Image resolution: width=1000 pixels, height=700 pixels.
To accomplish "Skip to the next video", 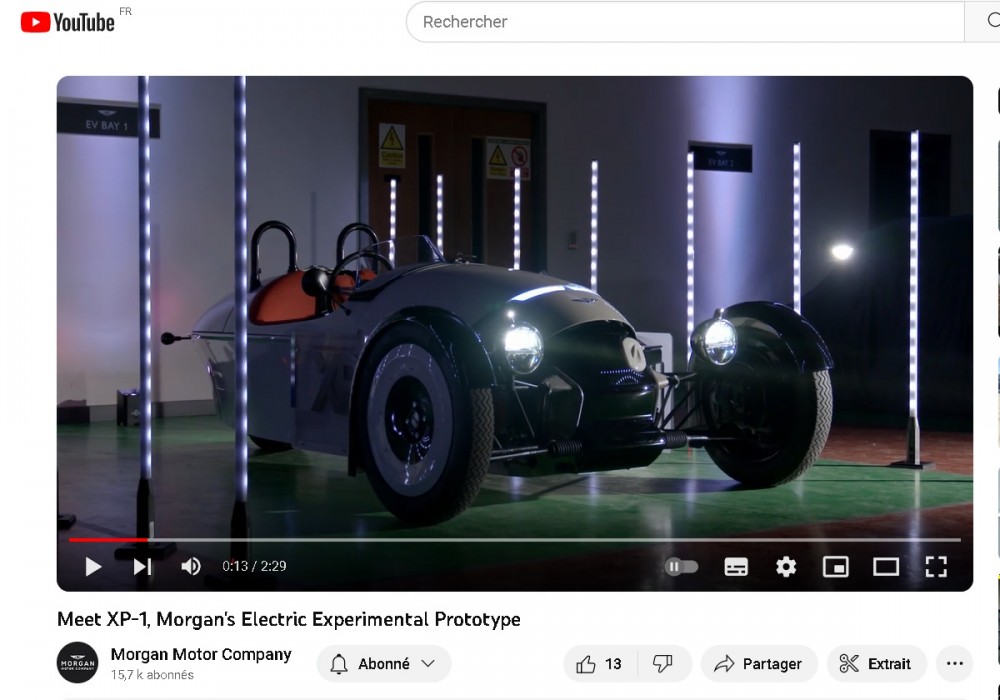I will pyautogui.click(x=142, y=567).
